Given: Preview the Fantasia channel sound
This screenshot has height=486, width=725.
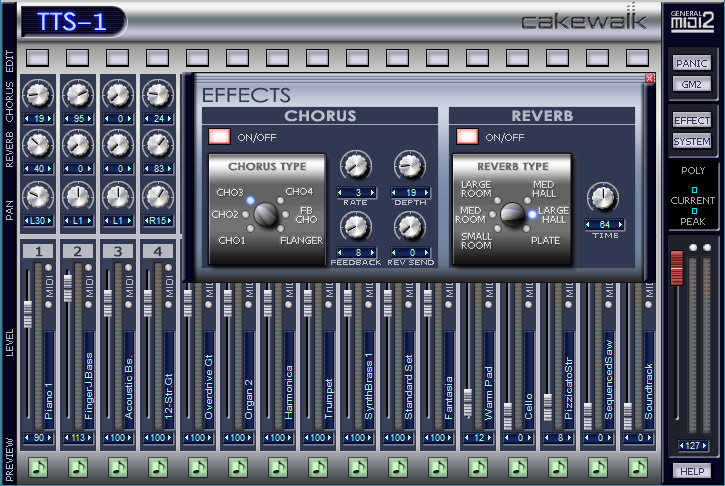Looking at the screenshot, I should click(x=438, y=468).
